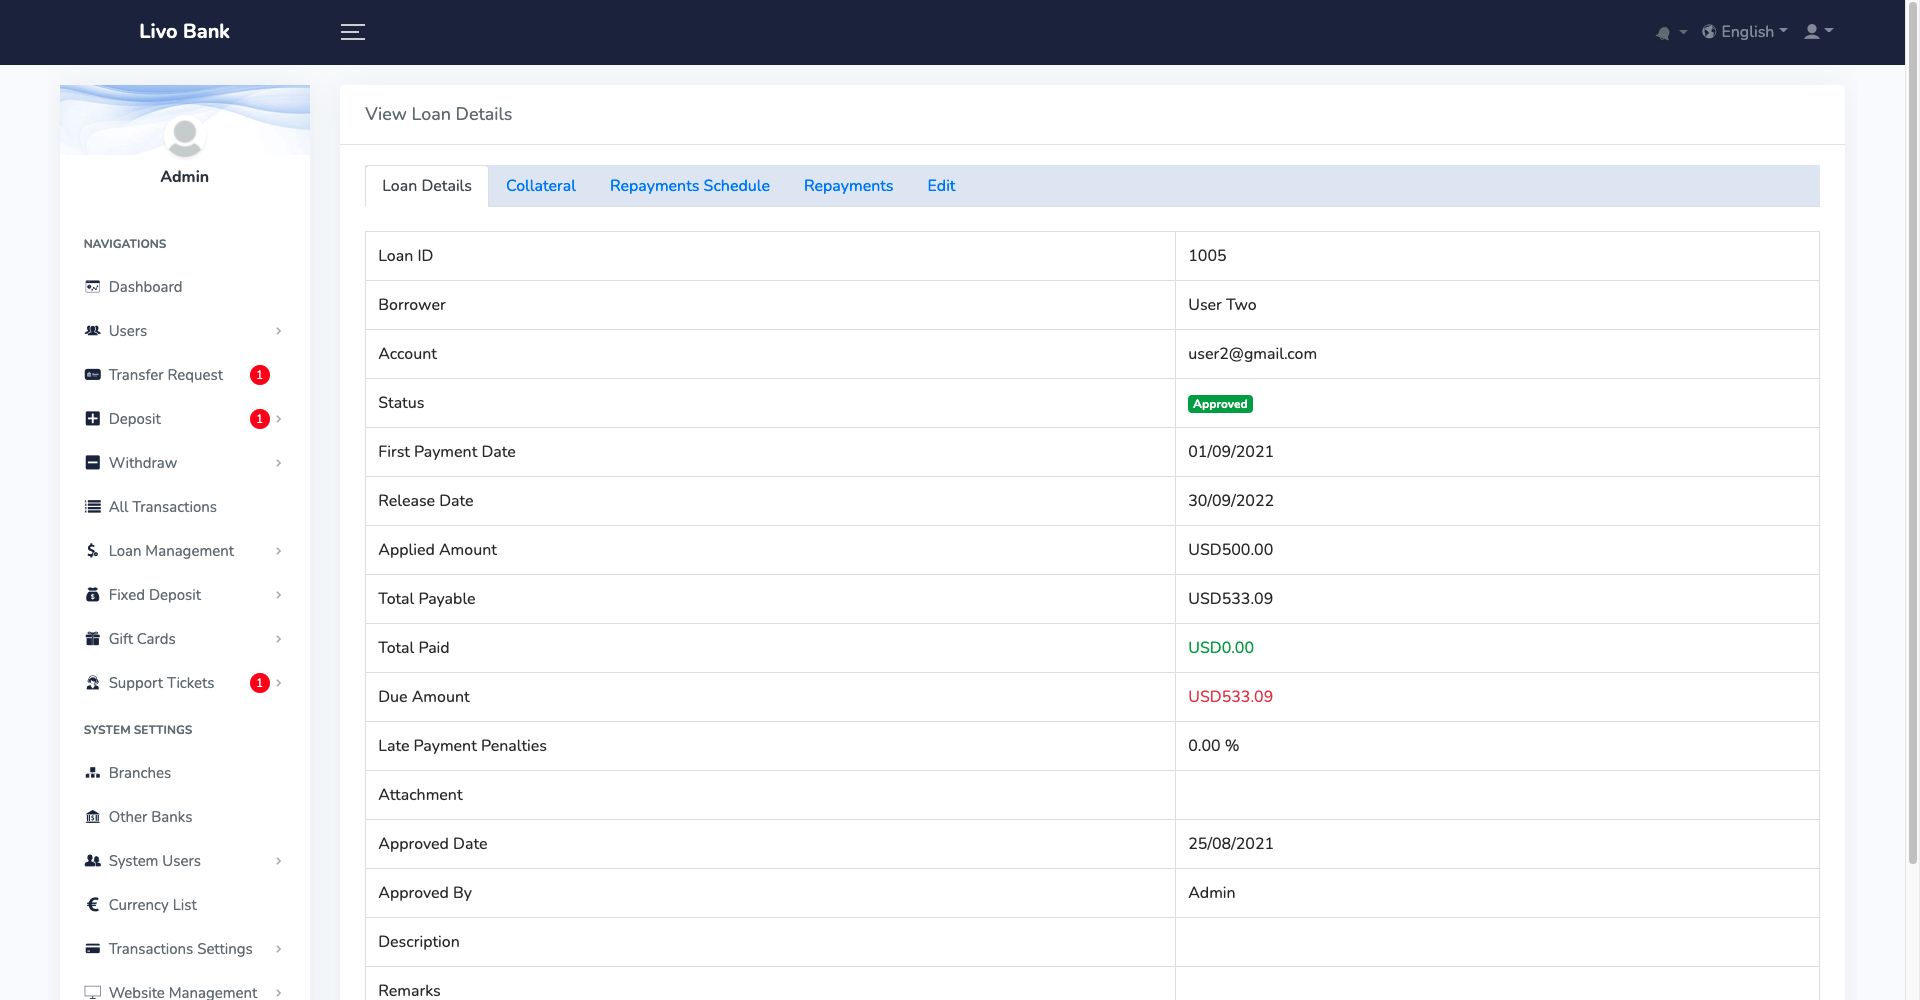This screenshot has width=1920, height=1000.
Task: Click the Currency List euro icon
Action: tap(93, 905)
